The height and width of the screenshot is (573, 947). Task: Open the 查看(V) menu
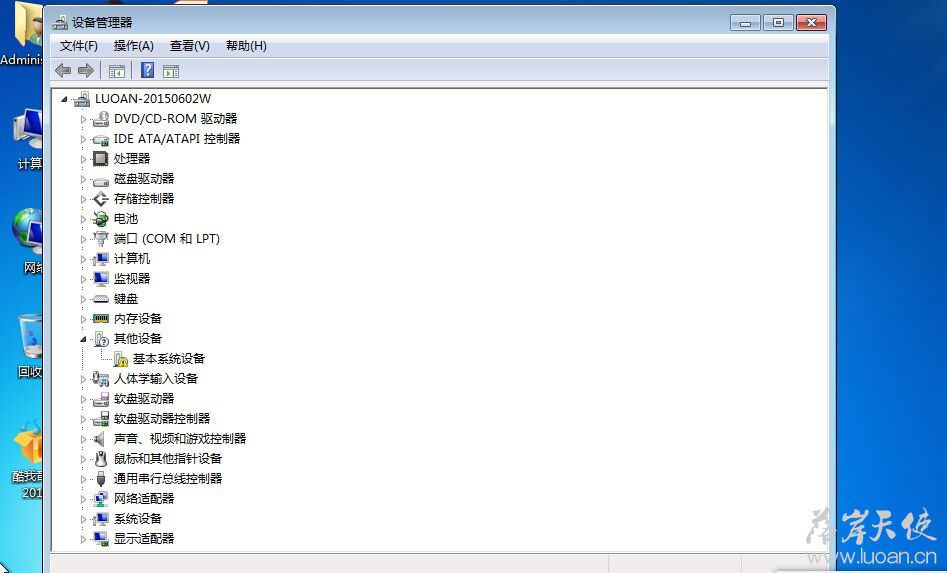[x=190, y=46]
